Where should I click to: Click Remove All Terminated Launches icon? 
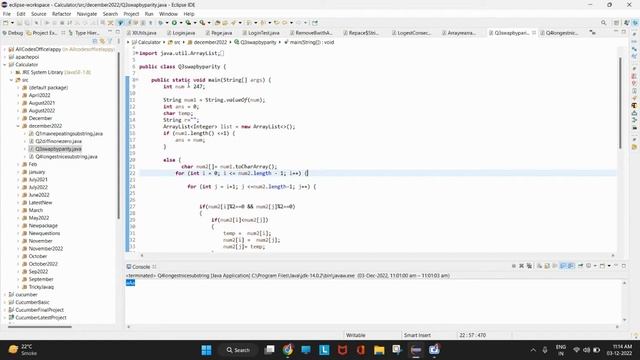[529, 266]
